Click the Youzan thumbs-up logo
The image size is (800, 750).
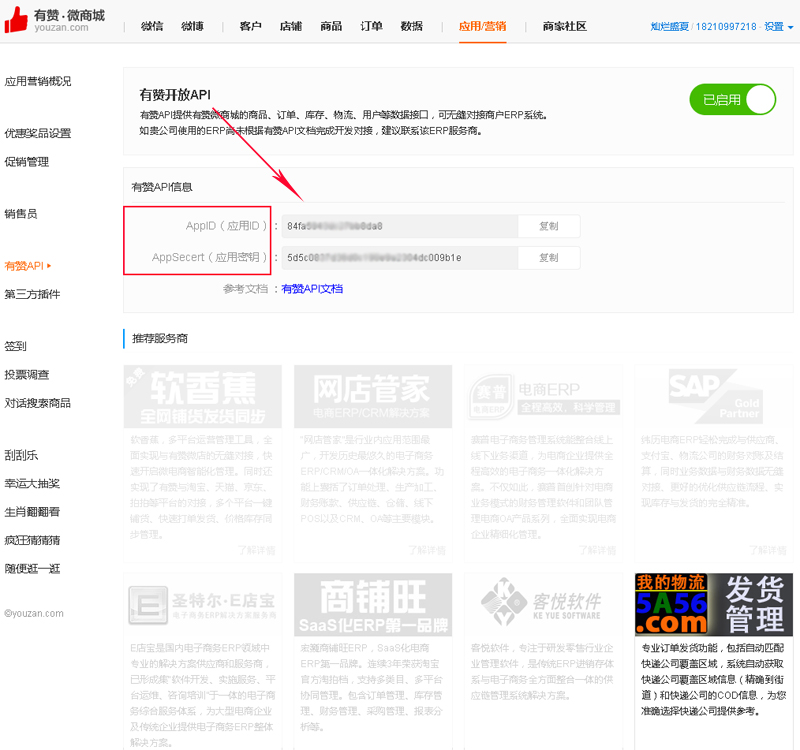pyautogui.click(x=16, y=19)
